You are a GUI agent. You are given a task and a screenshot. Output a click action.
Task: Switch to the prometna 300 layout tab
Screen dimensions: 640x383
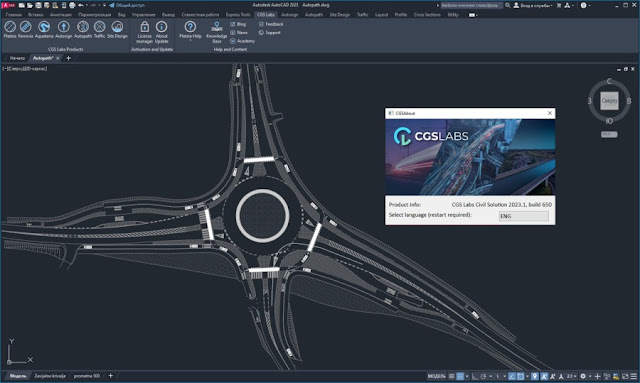pyautogui.click(x=87, y=376)
